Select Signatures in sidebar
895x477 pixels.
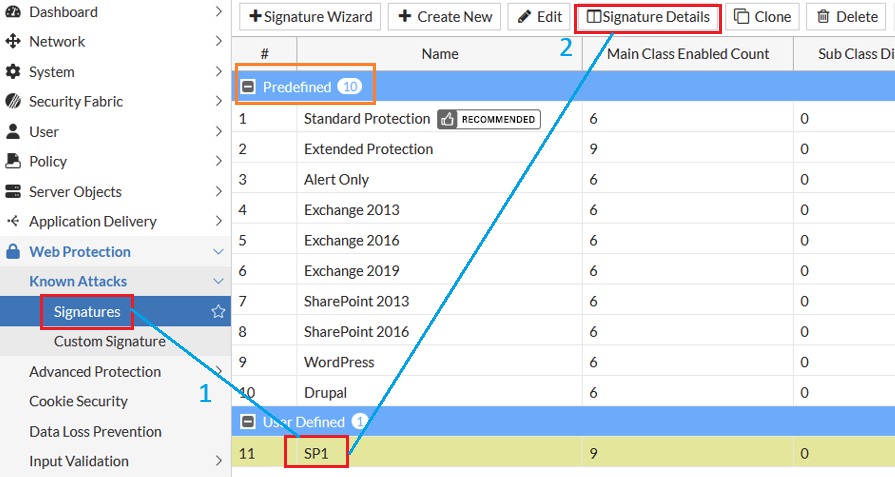click(x=87, y=312)
